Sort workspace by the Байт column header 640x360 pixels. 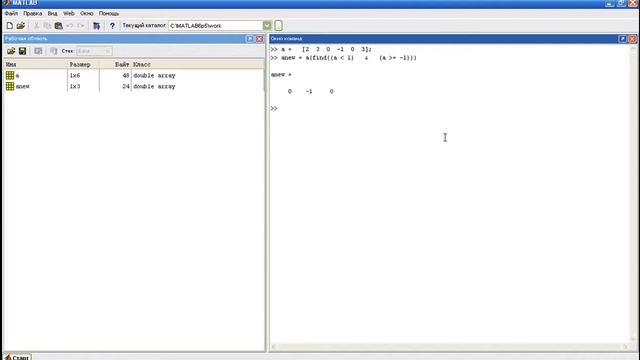(115, 64)
